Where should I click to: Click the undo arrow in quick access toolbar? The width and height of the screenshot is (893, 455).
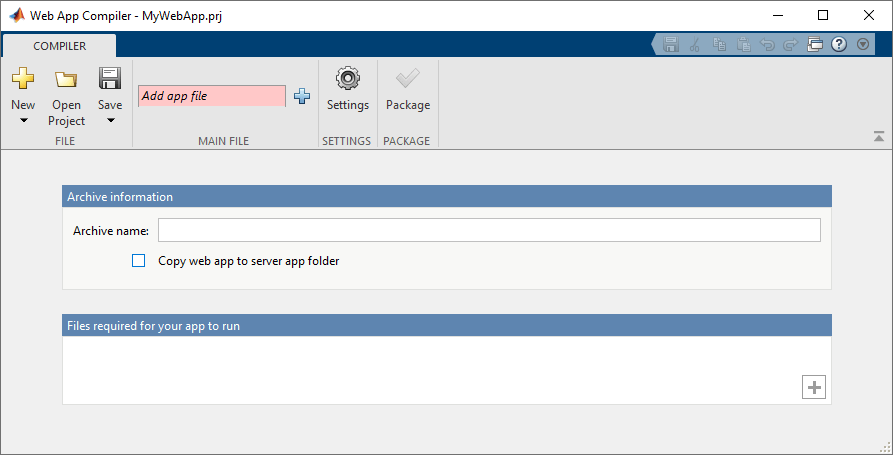point(767,45)
